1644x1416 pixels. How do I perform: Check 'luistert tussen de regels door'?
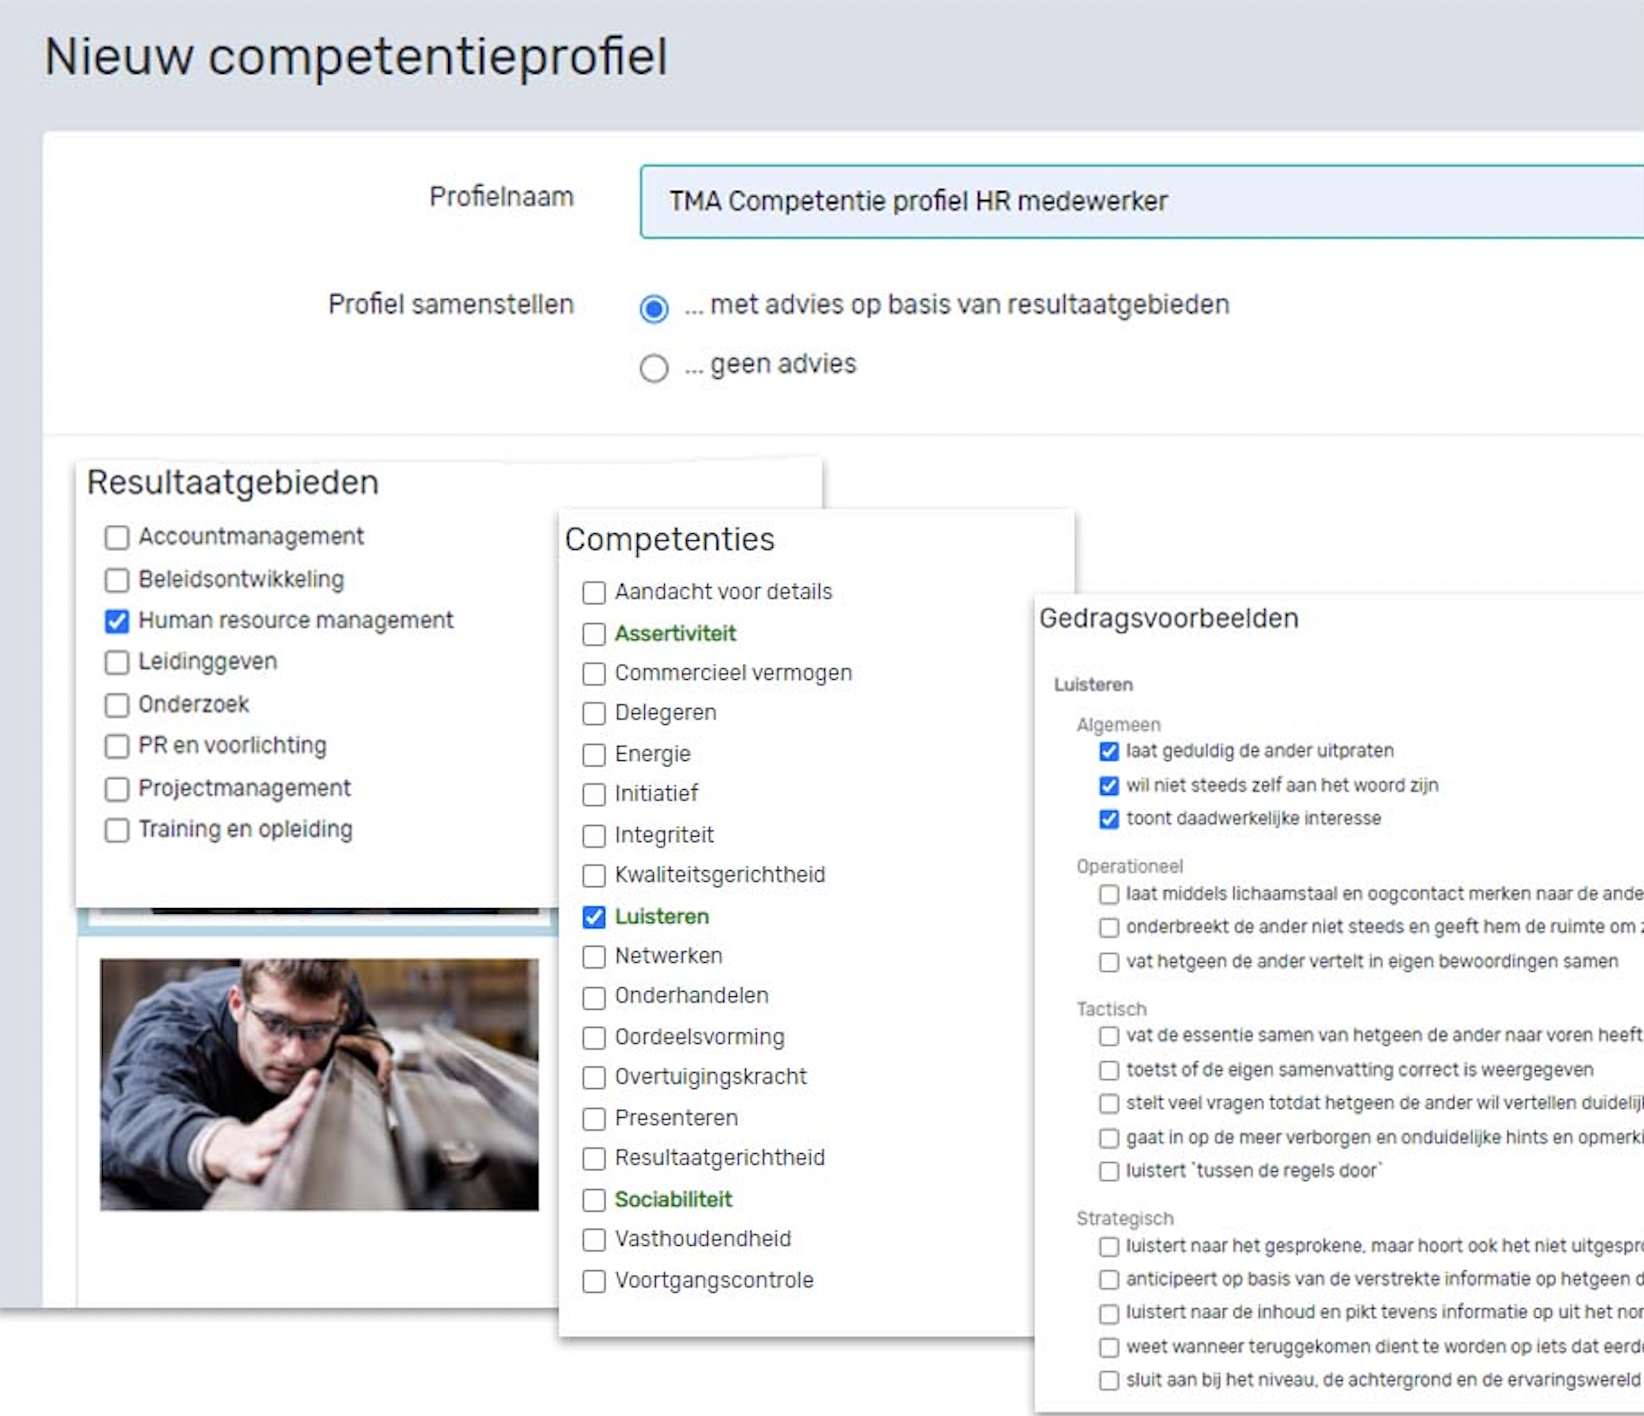tap(1109, 1171)
